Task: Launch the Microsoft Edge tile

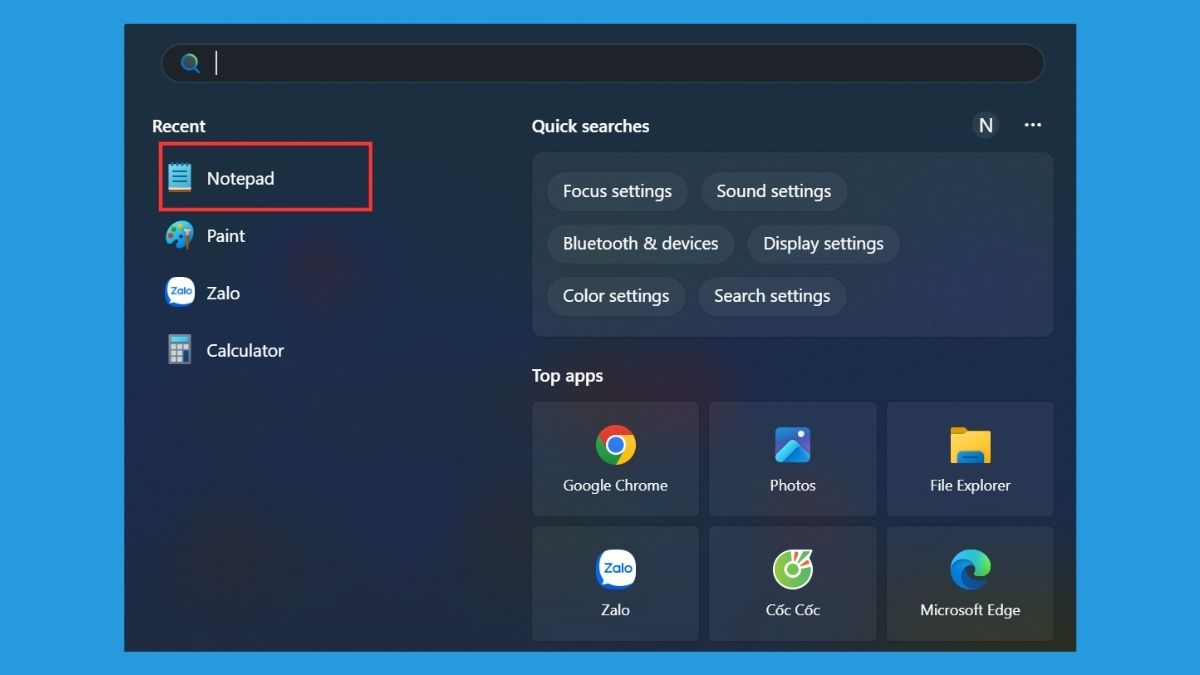Action: coord(970,584)
